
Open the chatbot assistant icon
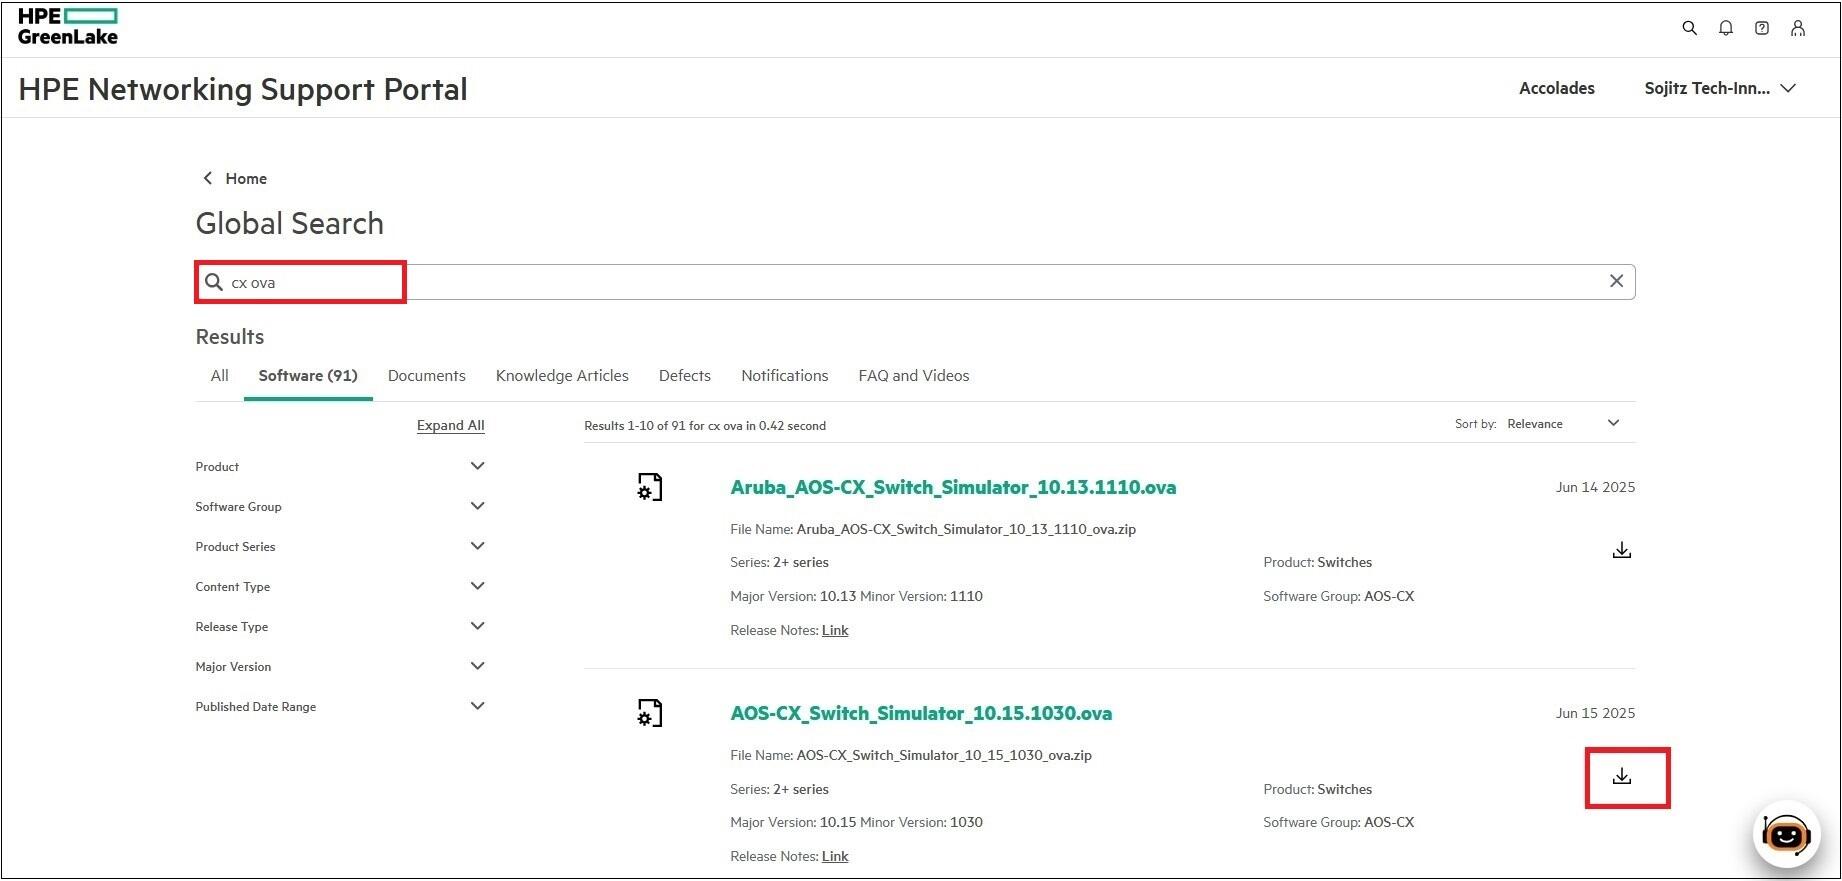point(1786,833)
